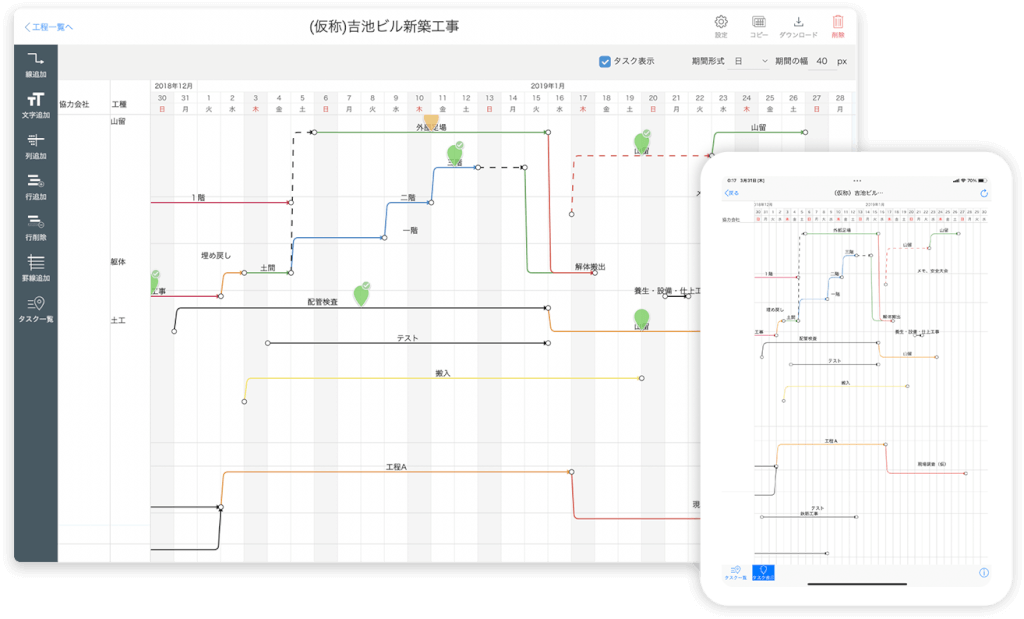
Task: Open the 設定 settings gear
Action: [x=722, y=24]
